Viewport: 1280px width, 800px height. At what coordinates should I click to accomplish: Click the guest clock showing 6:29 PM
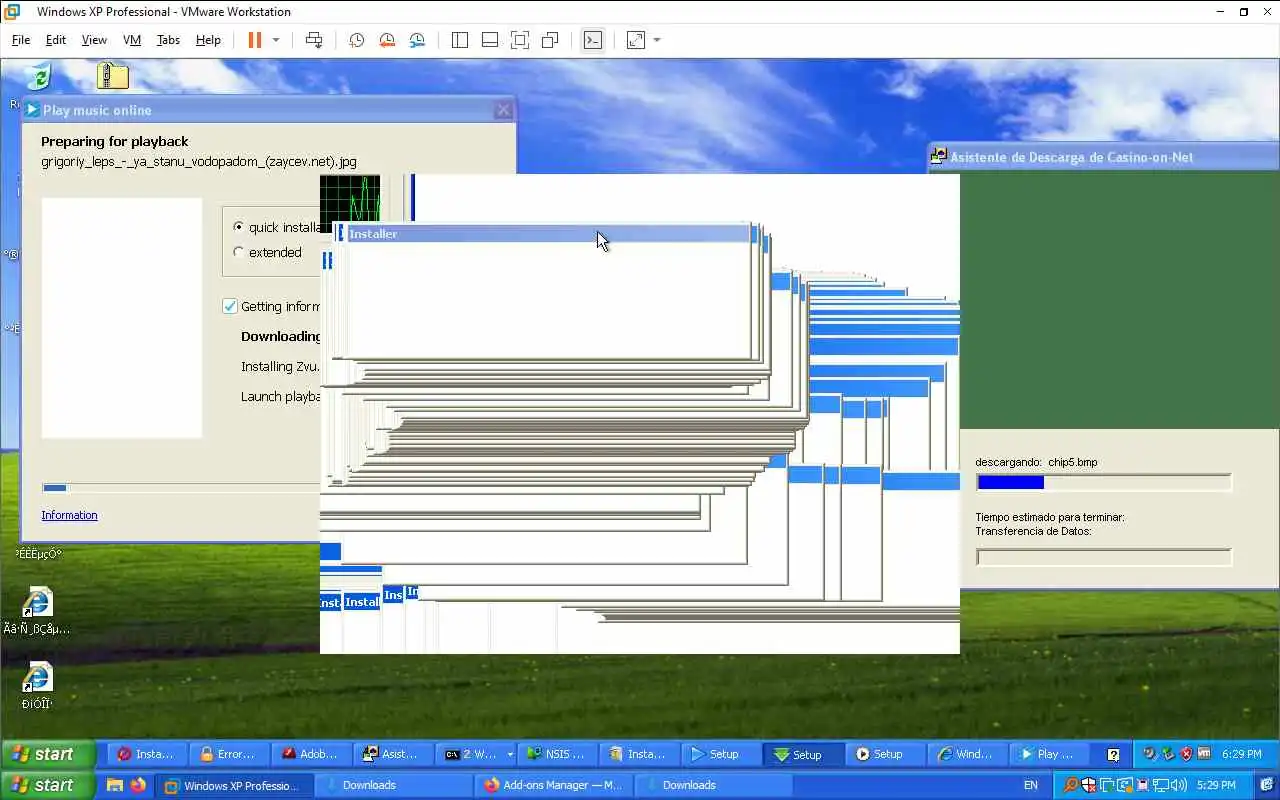tap(1241, 754)
